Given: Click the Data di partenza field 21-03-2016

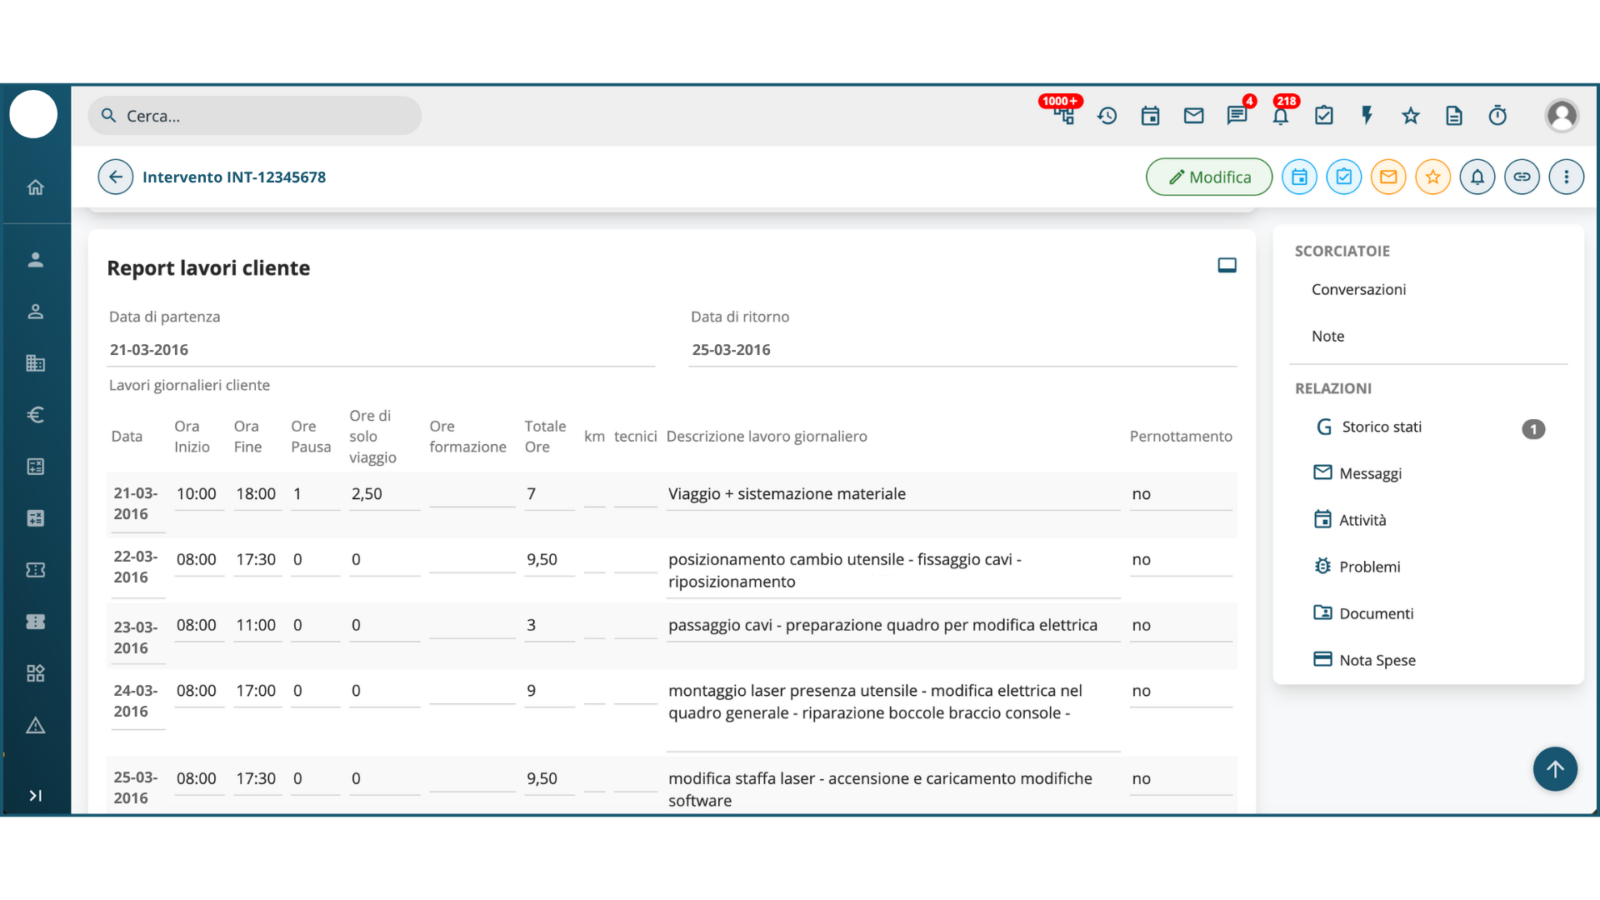Looking at the screenshot, I should 382,350.
